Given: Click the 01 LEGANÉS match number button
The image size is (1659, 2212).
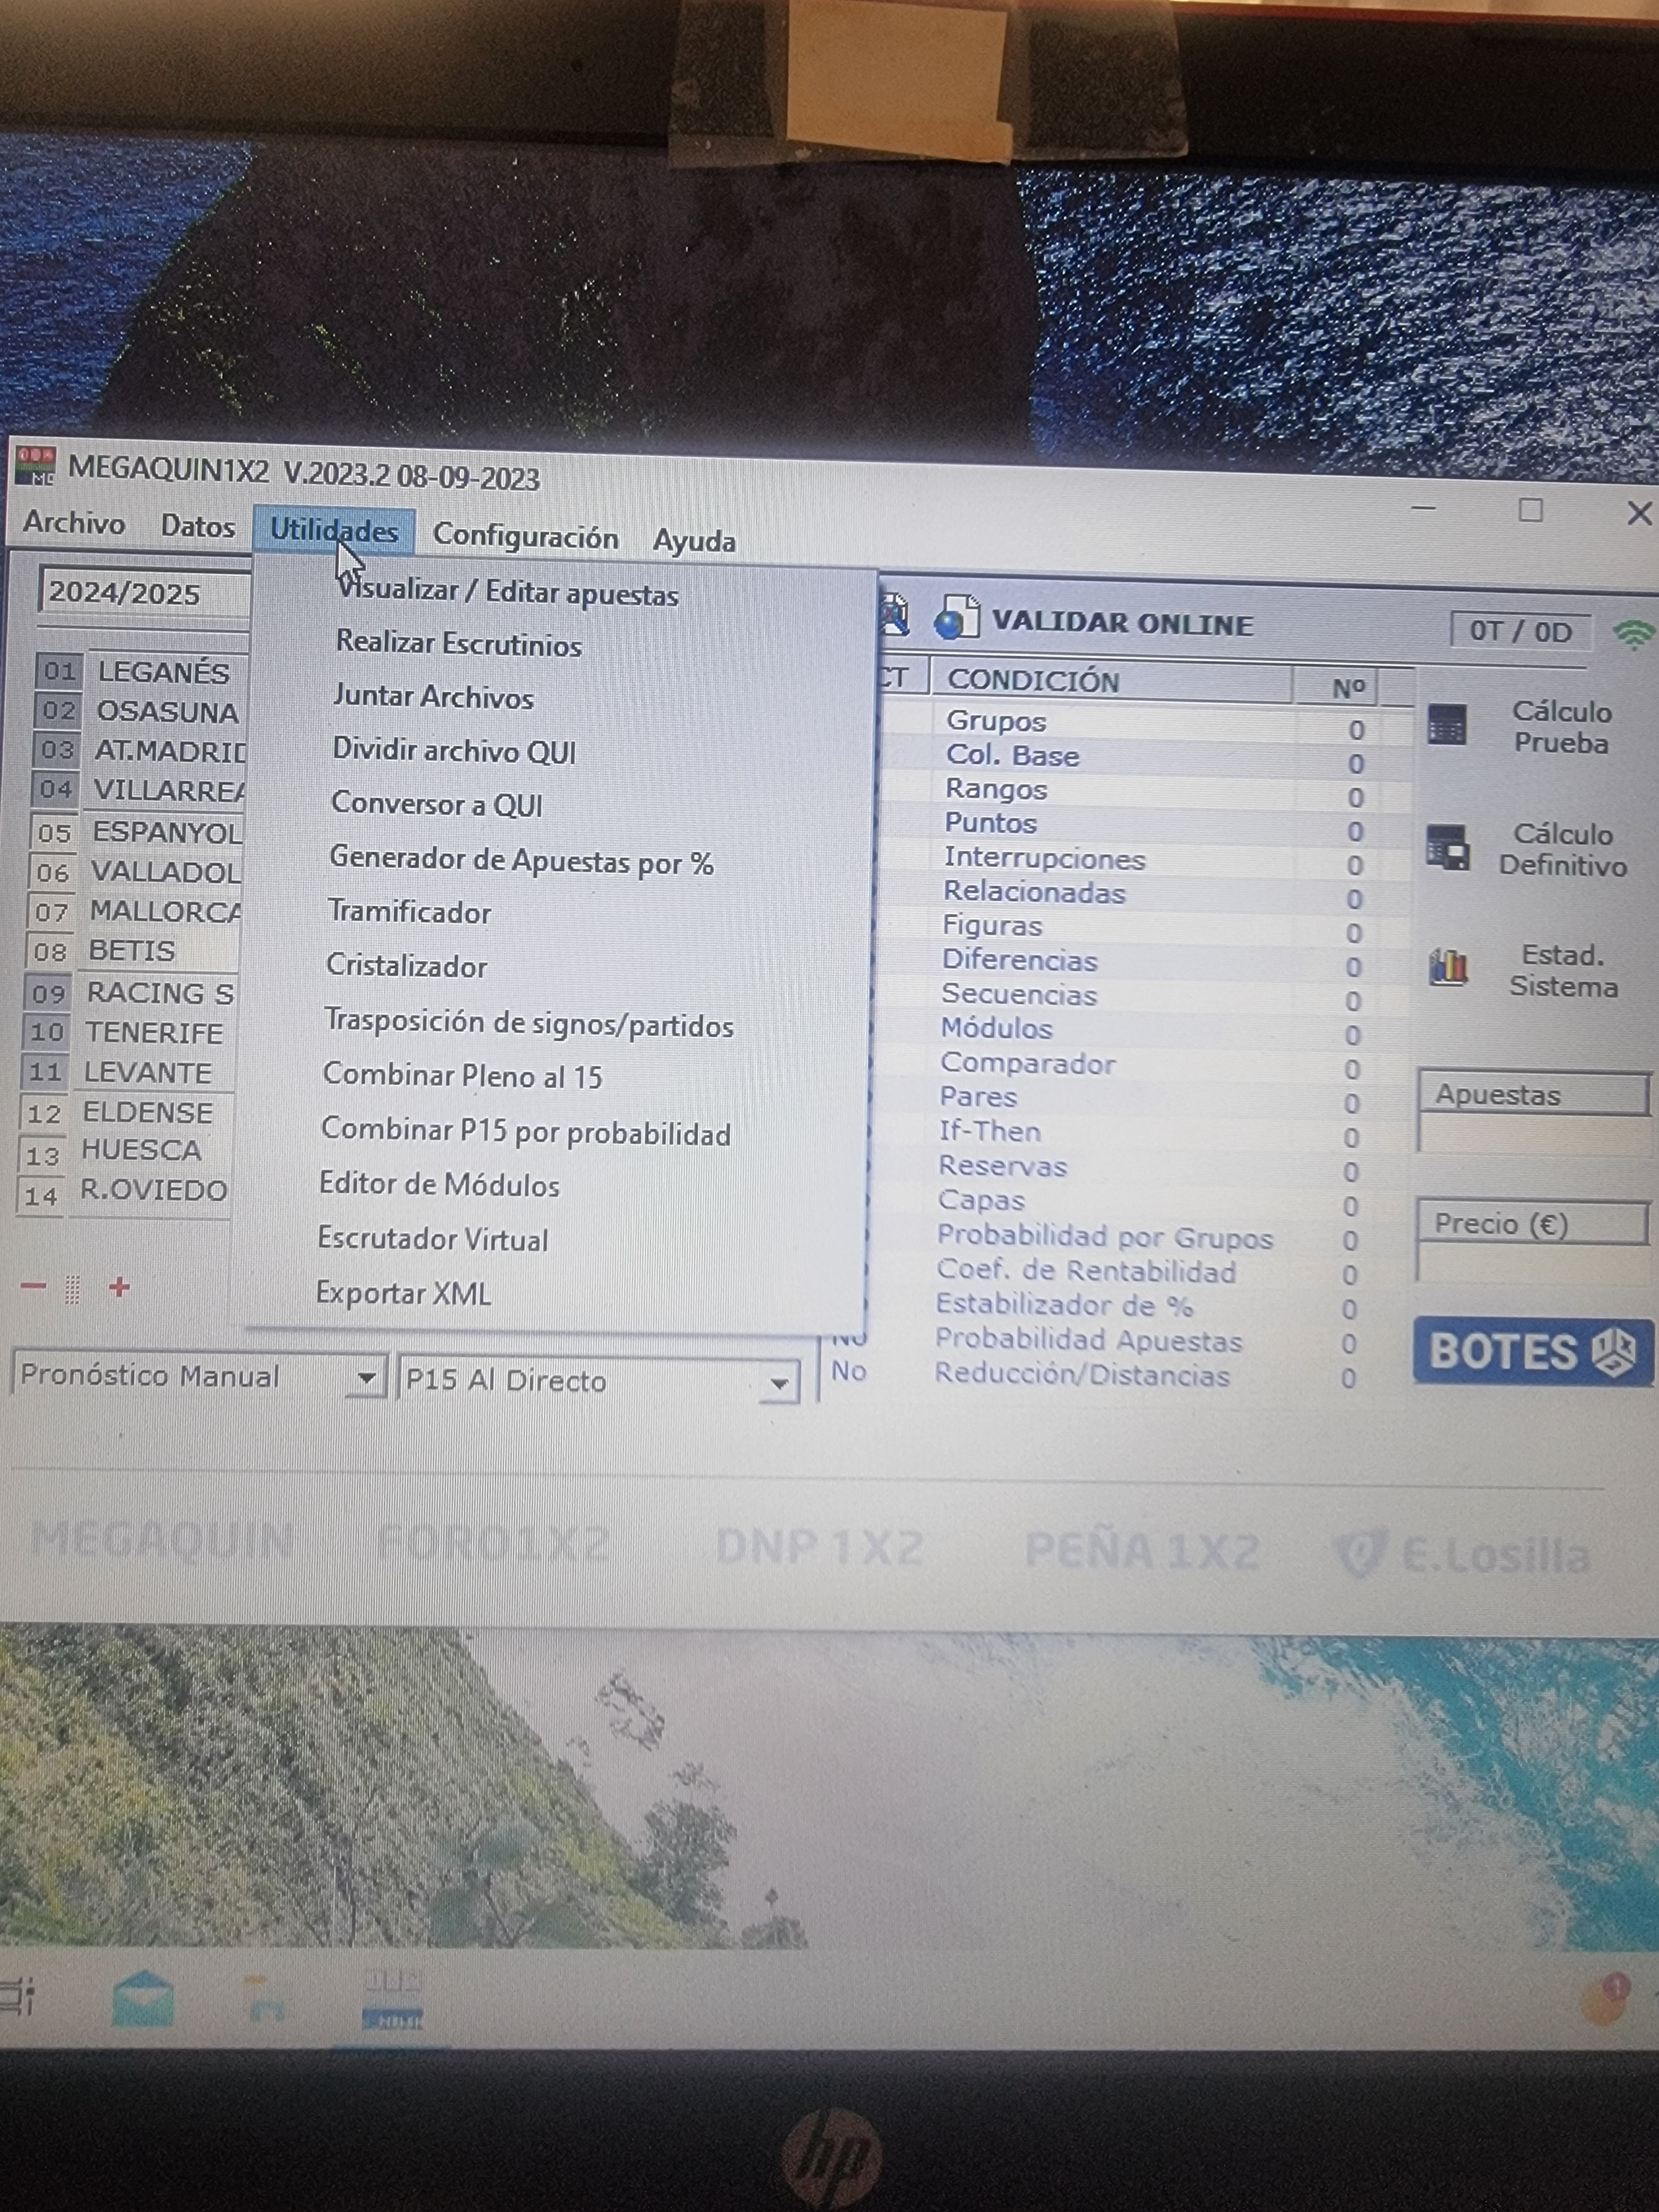Looking at the screenshot, I should pos(59,671).
